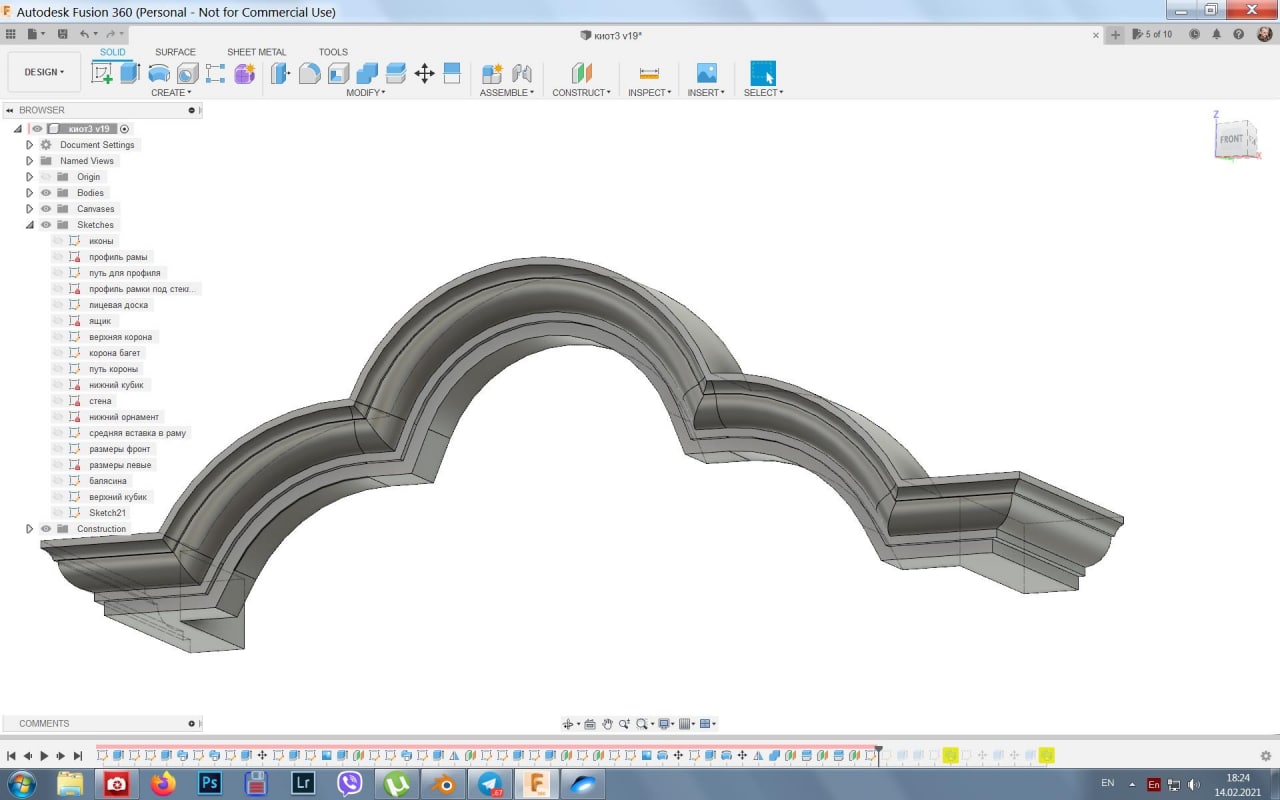This screenshot has height=800, width=1280.
Task: Click the Orbit tool icon
Action: [x=568, y=724]
